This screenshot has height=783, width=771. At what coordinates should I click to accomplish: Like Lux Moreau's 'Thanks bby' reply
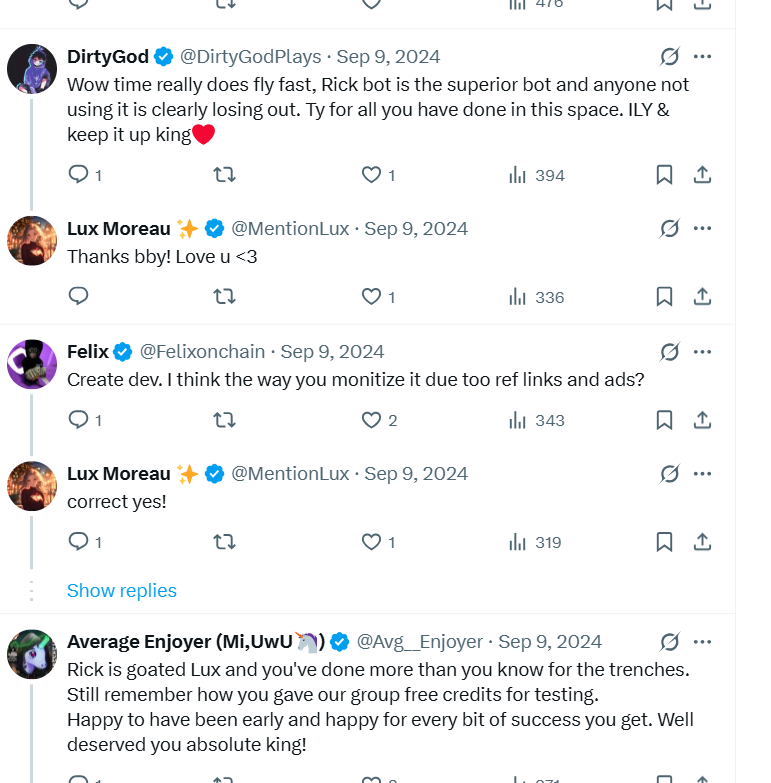371,297
